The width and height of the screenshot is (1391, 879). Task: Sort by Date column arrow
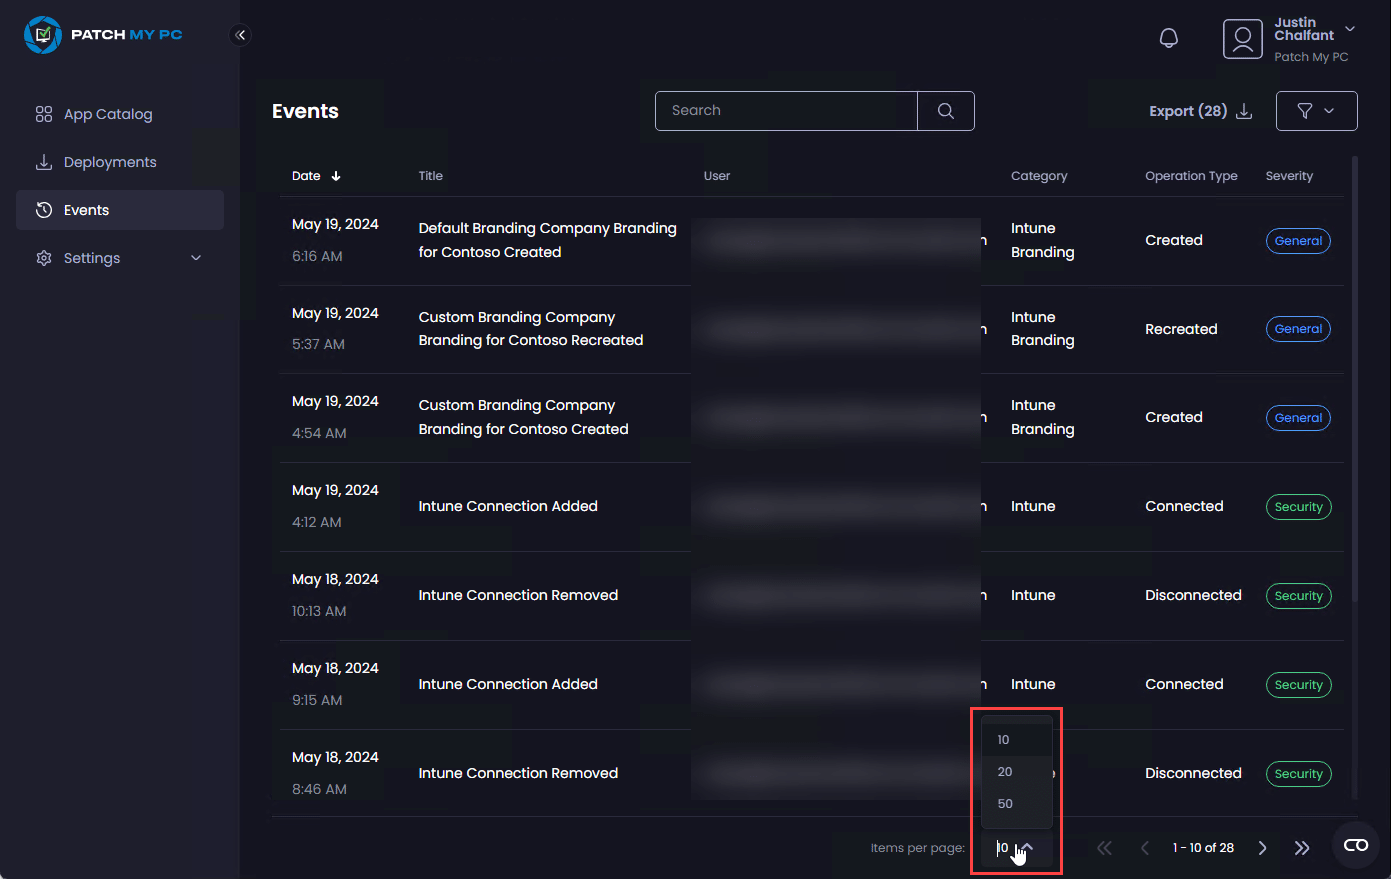[x=336, y=176]
